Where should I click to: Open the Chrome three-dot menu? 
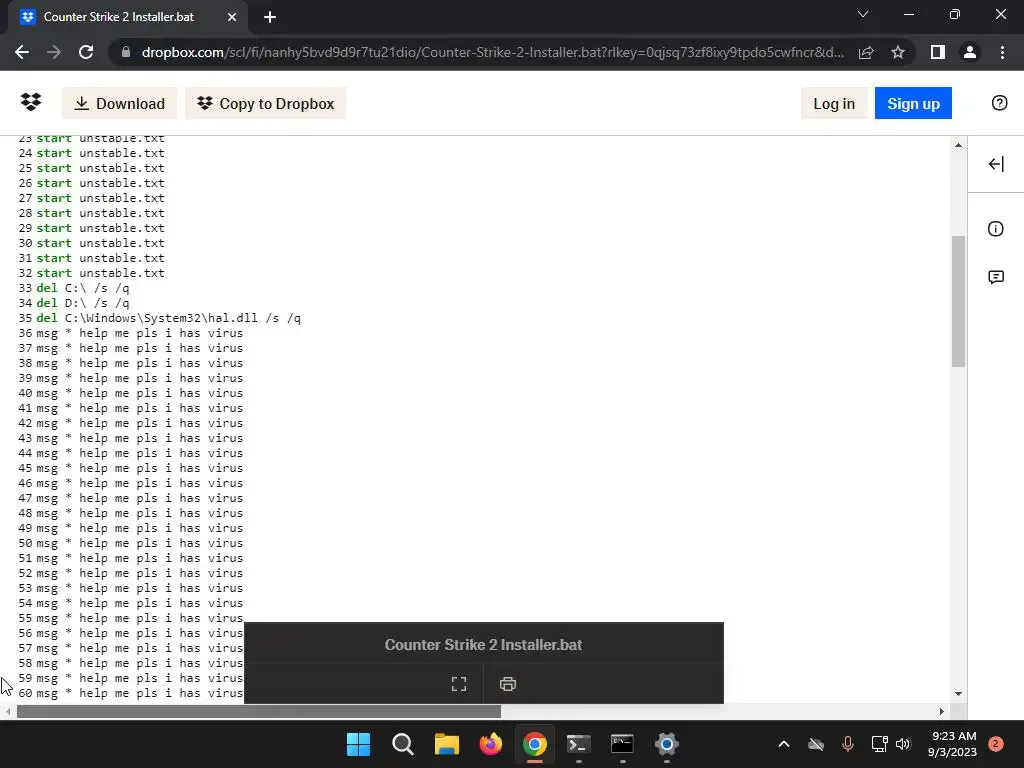pyautogui.click(x=1002, y=52)
